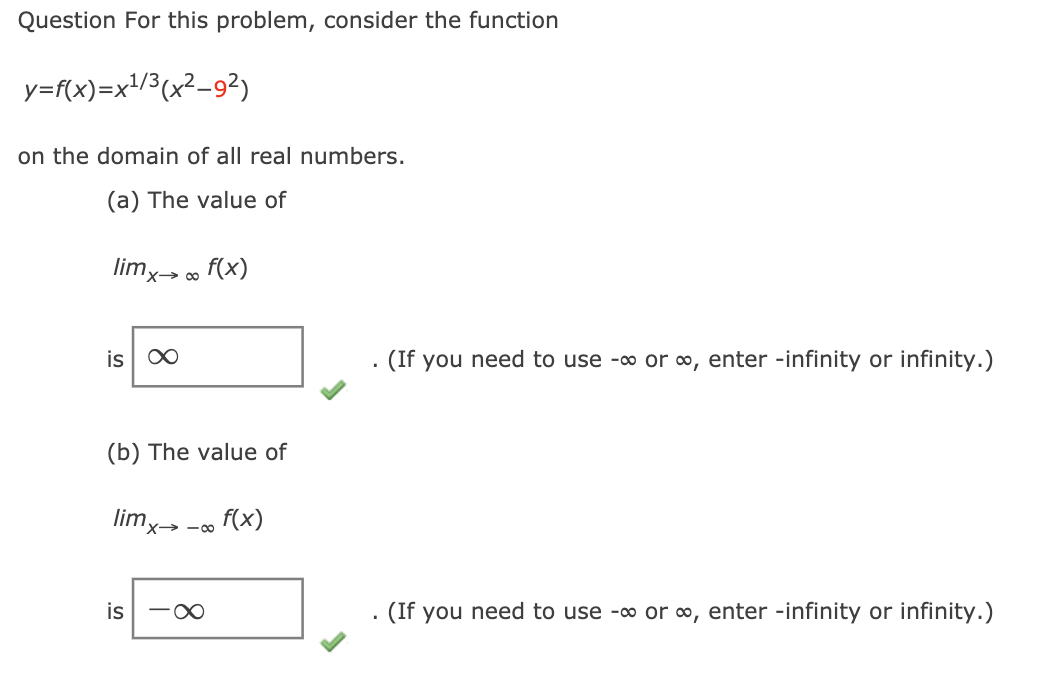Click the part (b) section heading
The height and width of the screenshot is (678, 1040).
(200, 452)
